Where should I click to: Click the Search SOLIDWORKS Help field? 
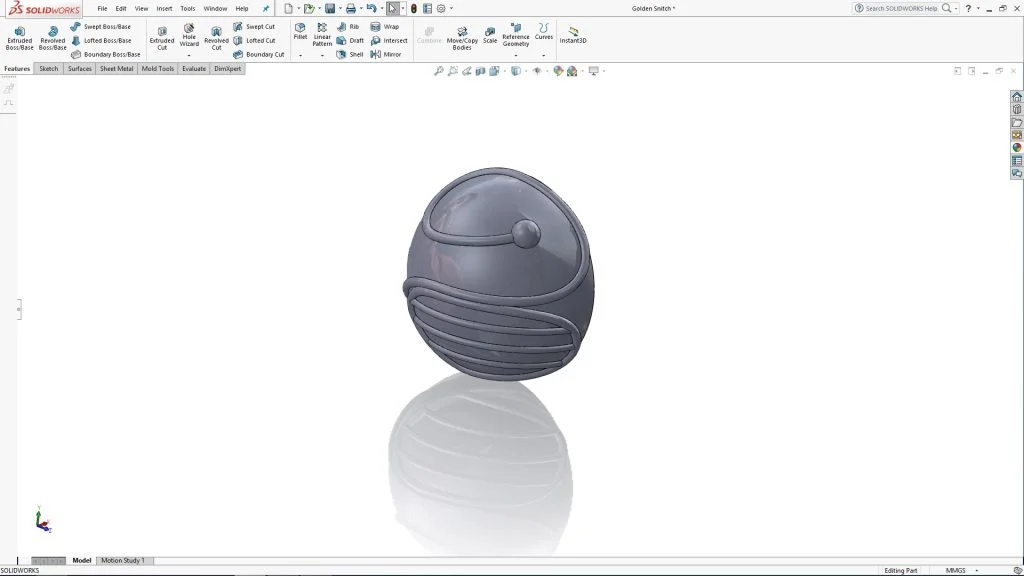coord(900,8)
